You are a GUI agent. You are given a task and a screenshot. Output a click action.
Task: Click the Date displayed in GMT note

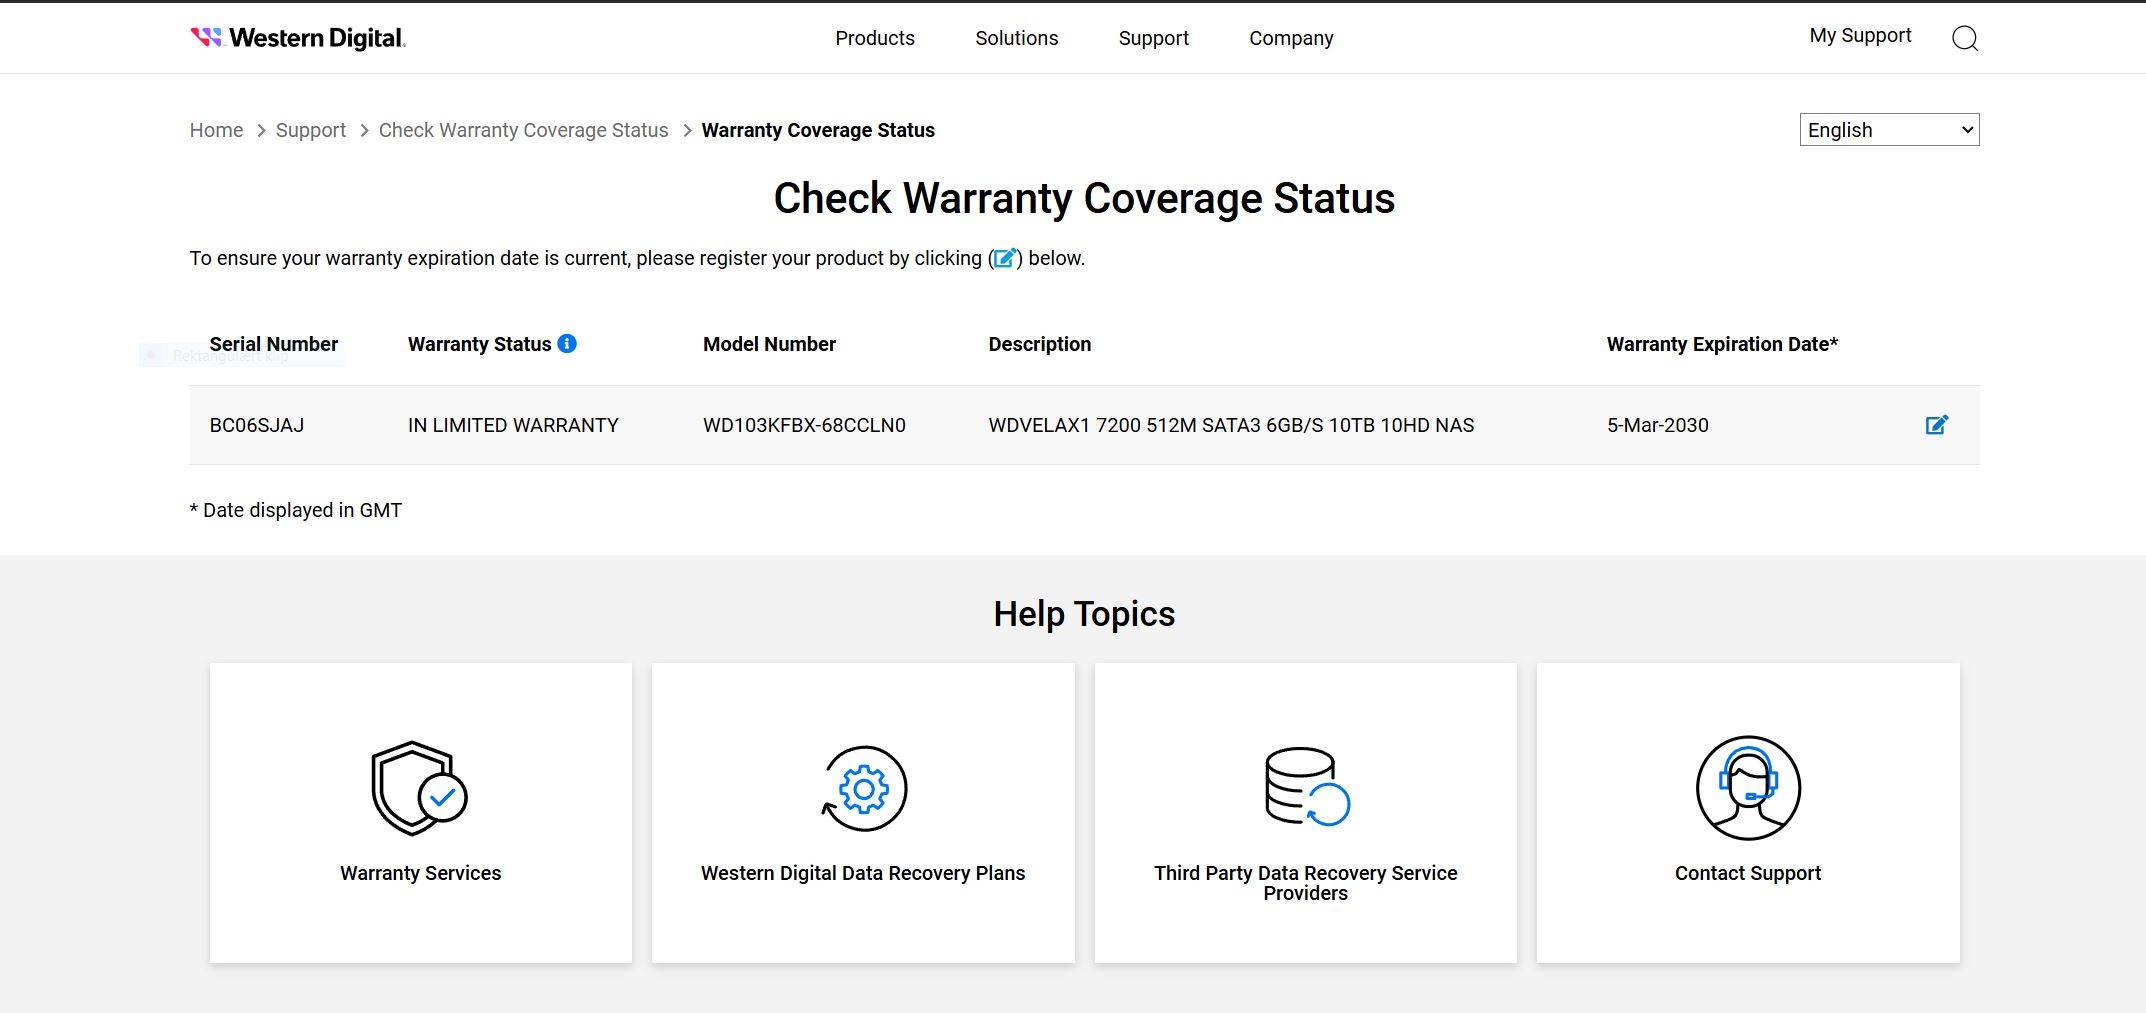[296, 510]
